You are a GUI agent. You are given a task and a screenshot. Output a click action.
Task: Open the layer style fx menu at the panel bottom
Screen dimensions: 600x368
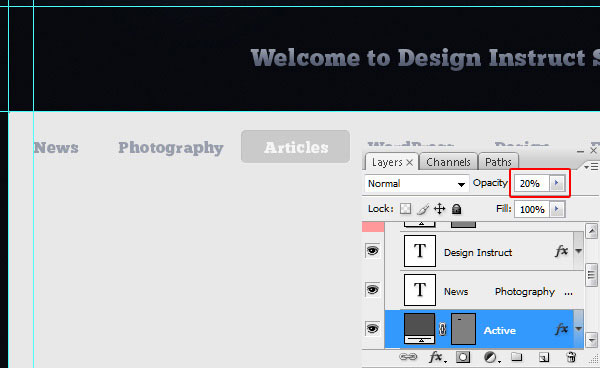(437, 357)
